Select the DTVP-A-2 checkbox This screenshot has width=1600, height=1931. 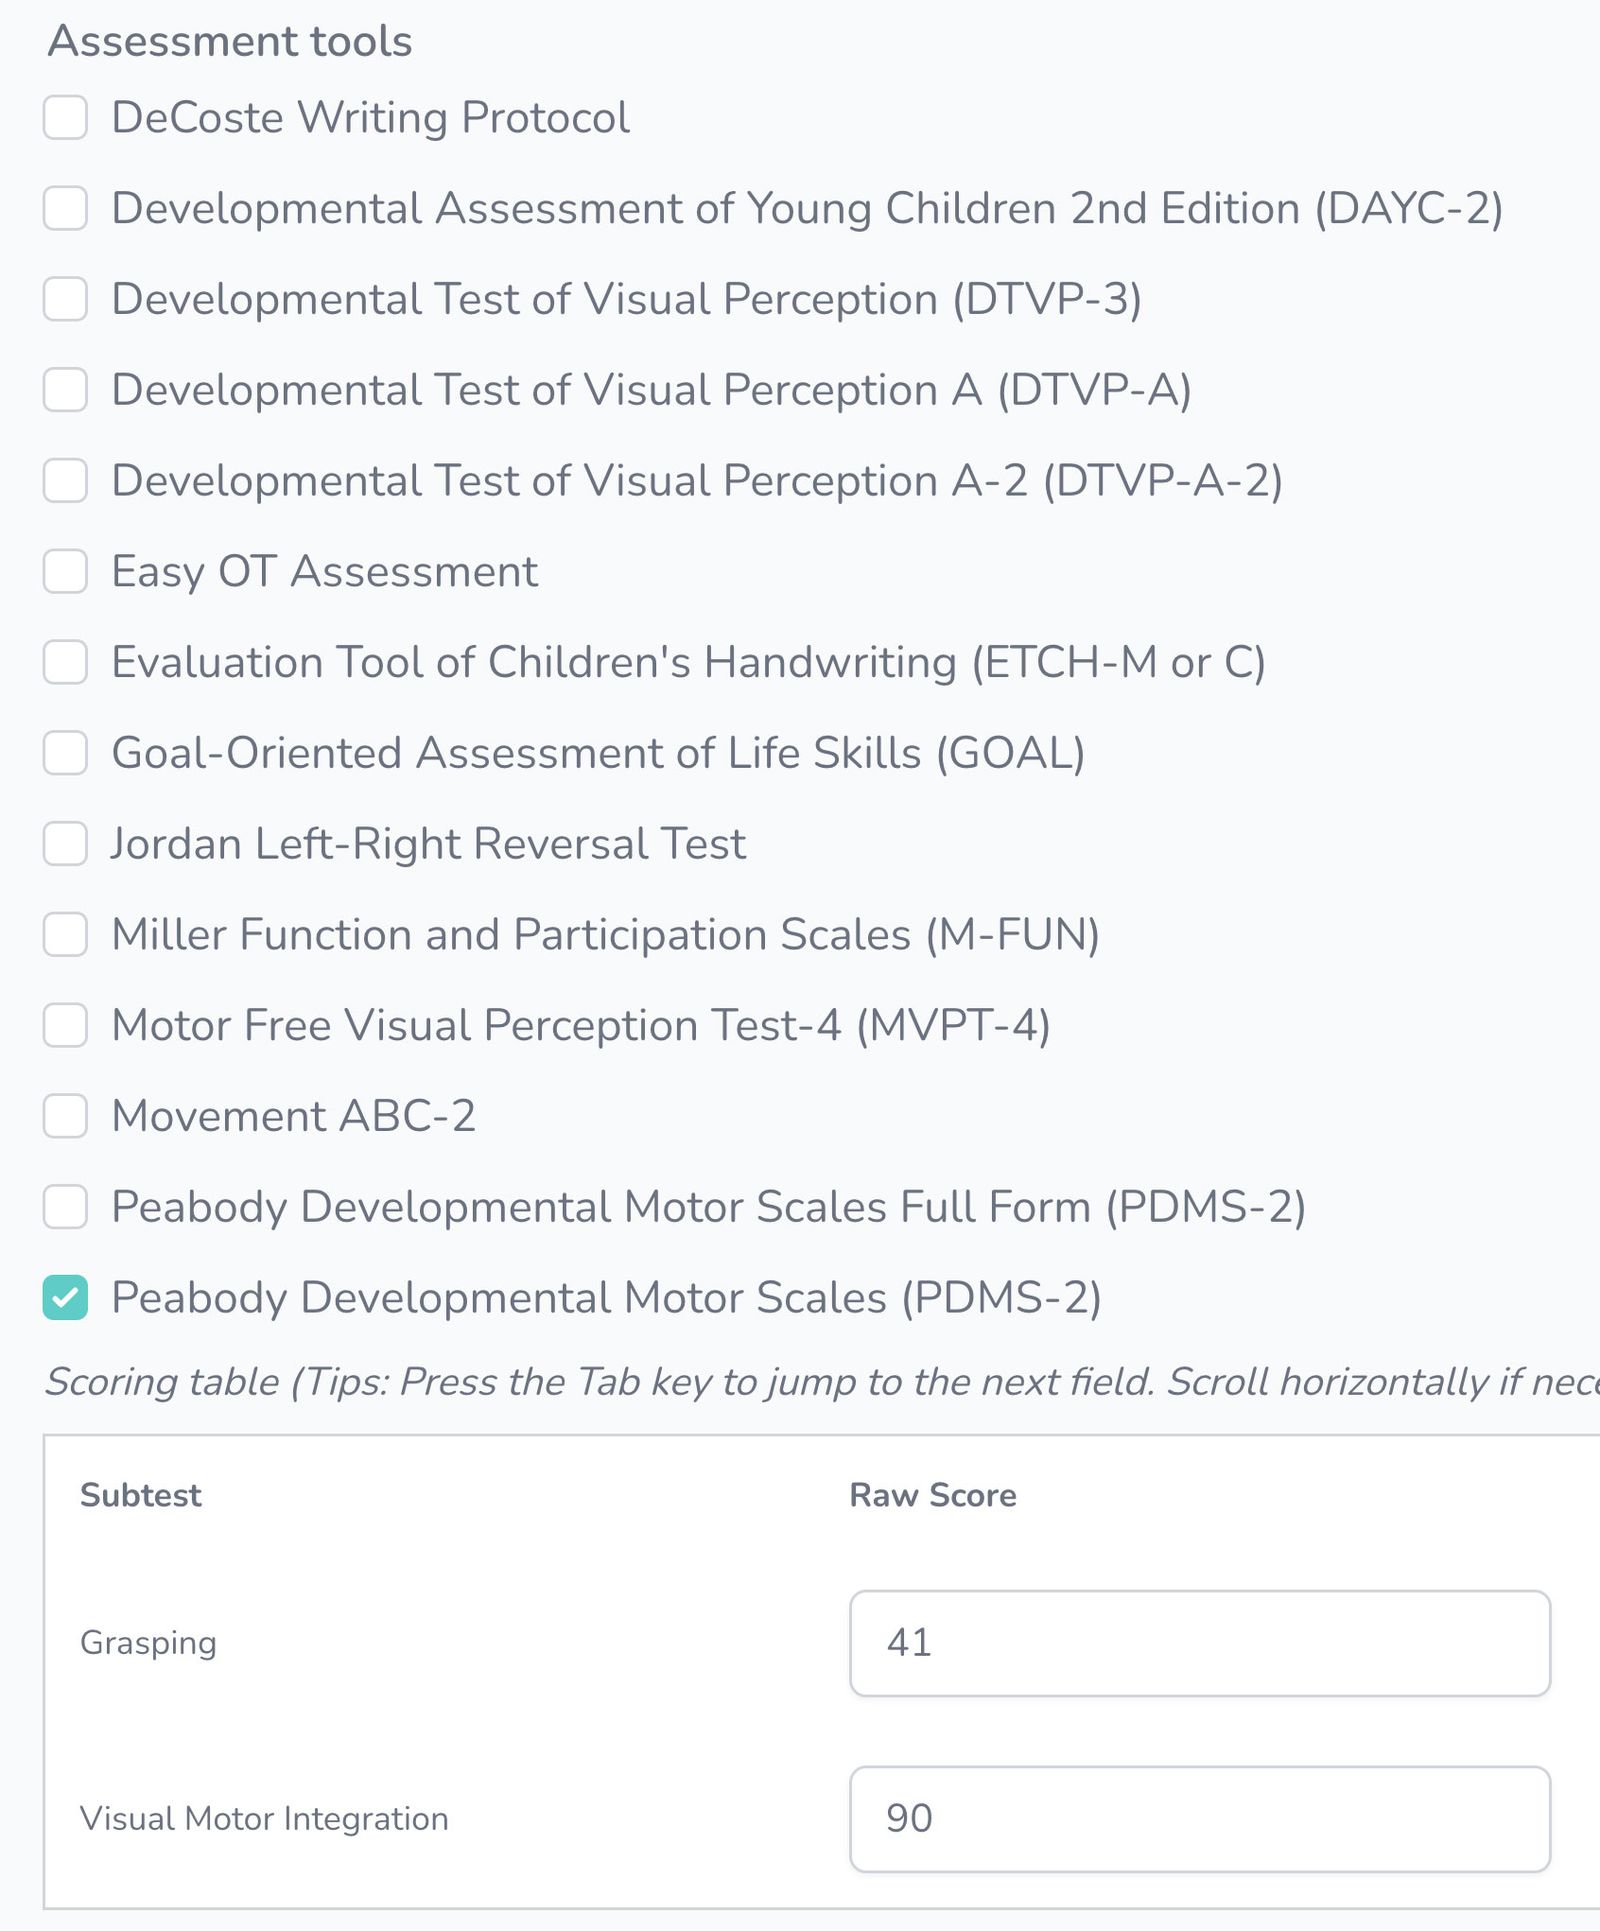[65, 481]
